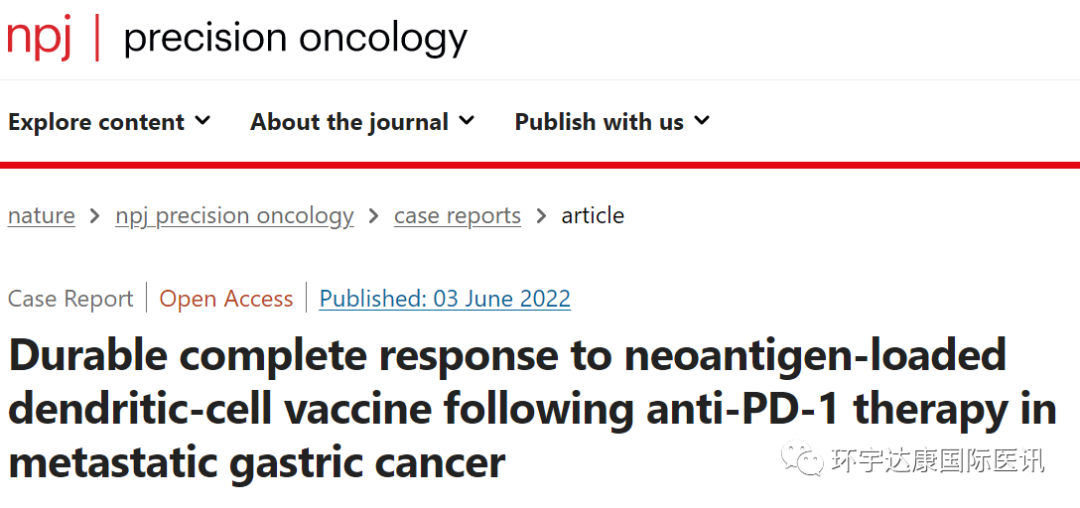This screenshot has width=1080, height=508.
Task: Expand the chevron beside Publish with us
Action: tap(701, 121)
